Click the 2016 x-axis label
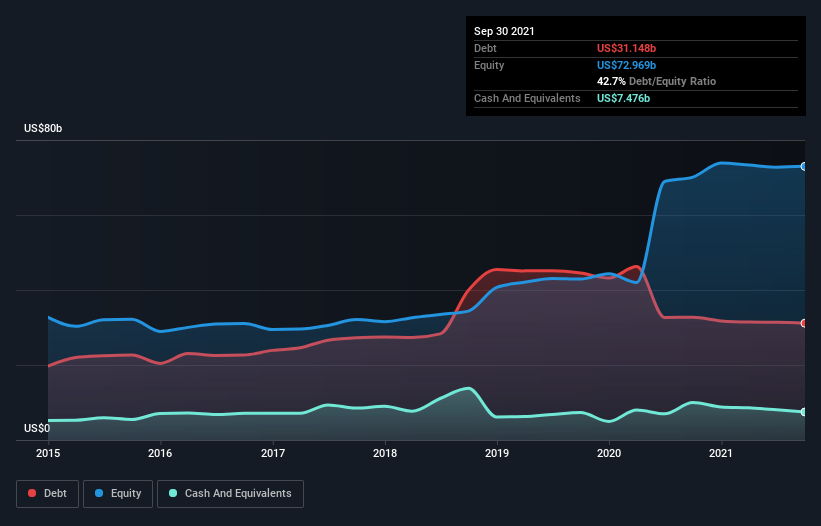821x526 pixels. 160,453
